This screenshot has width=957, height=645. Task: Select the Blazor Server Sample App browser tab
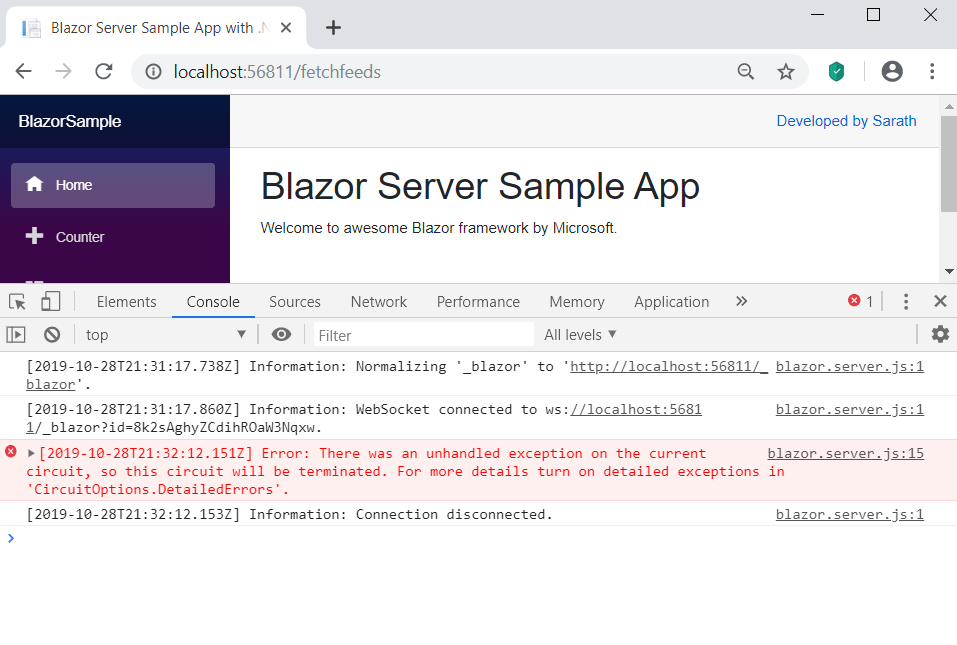click(x=156, y=27)
